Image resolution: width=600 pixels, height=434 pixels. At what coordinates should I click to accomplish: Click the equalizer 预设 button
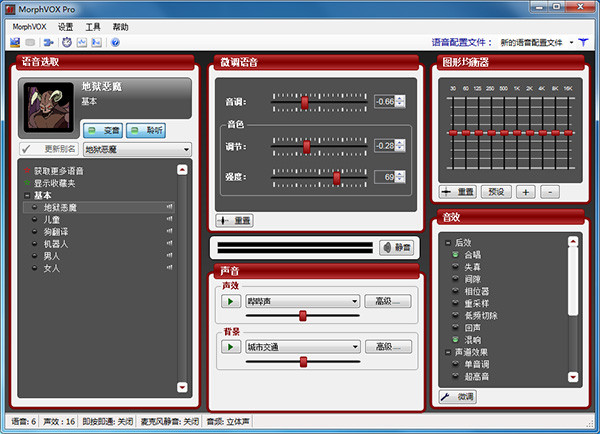click(496, 192)
